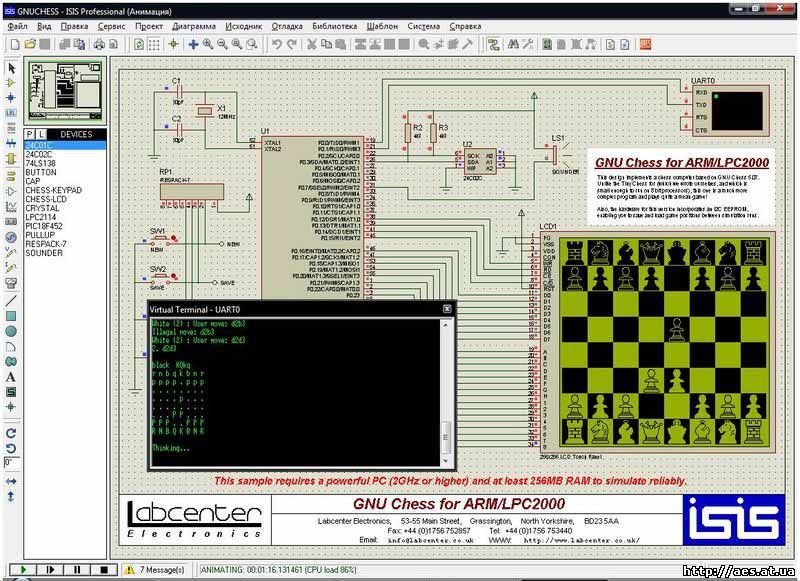Click the Copy to clipboard icon

[x=326, y=44]
